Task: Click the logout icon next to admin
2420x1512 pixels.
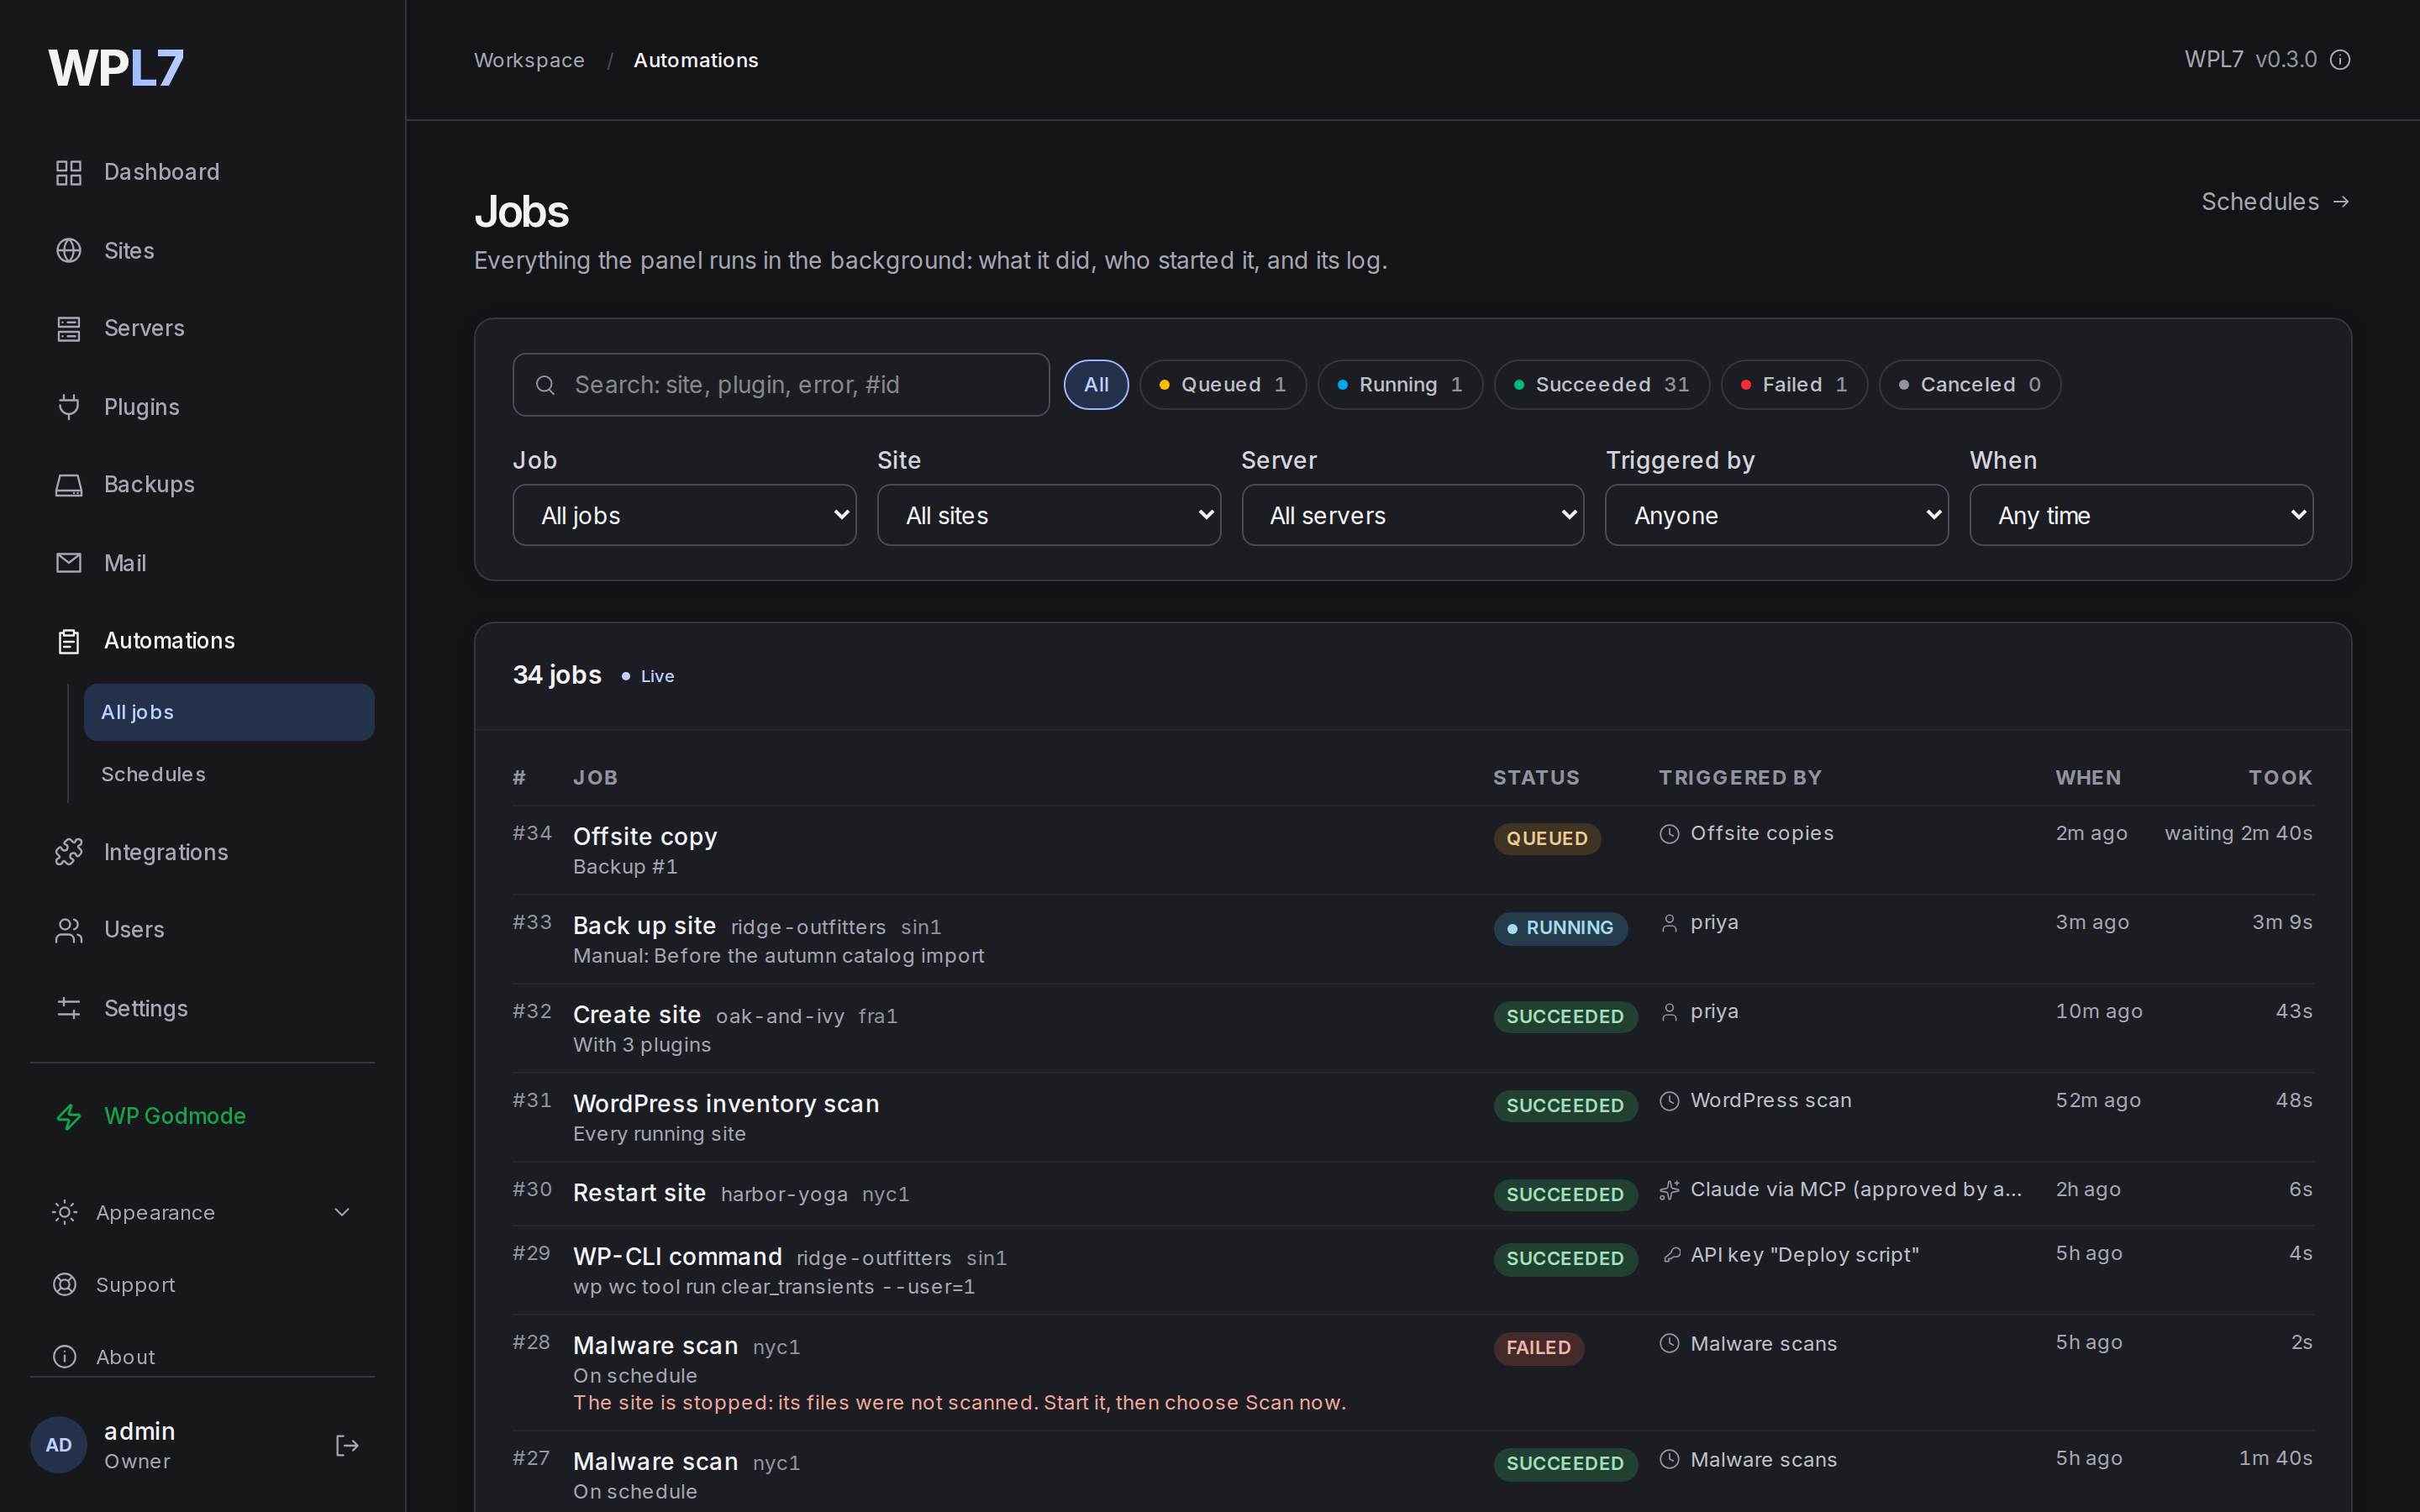Action: tap(346, 1445)
